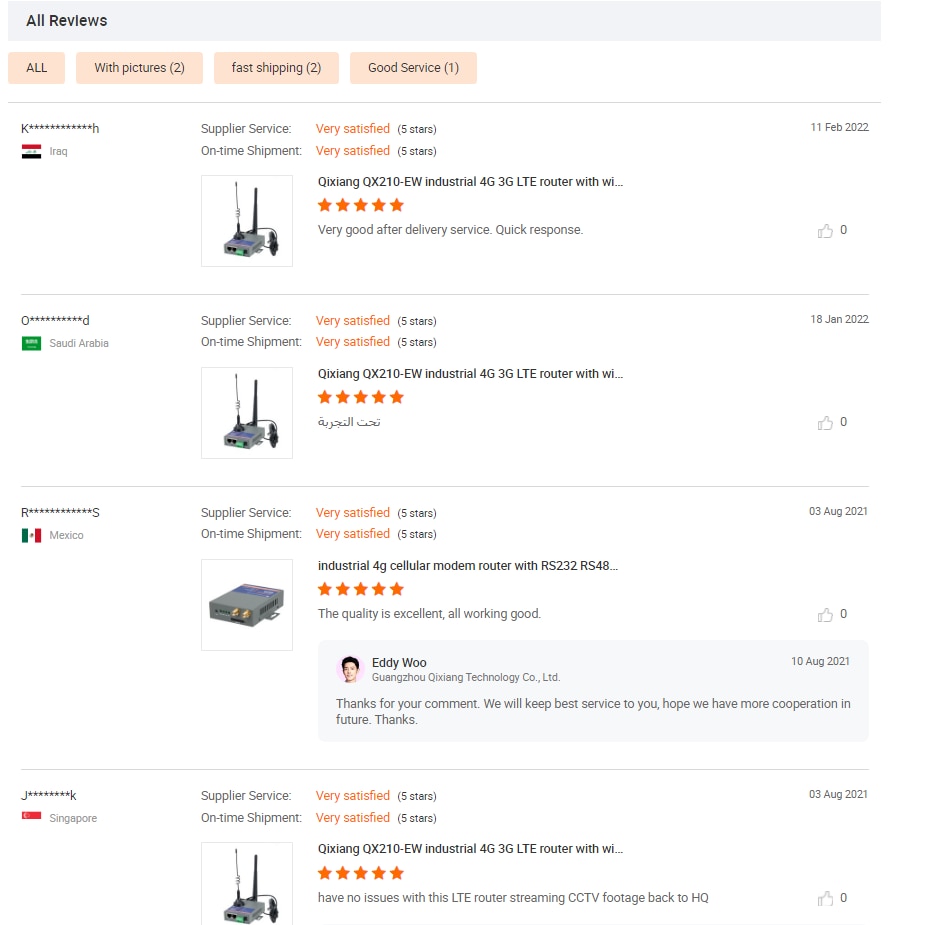Filter reviews by Good Service (1)
The image size is (926, 925).
413,68
